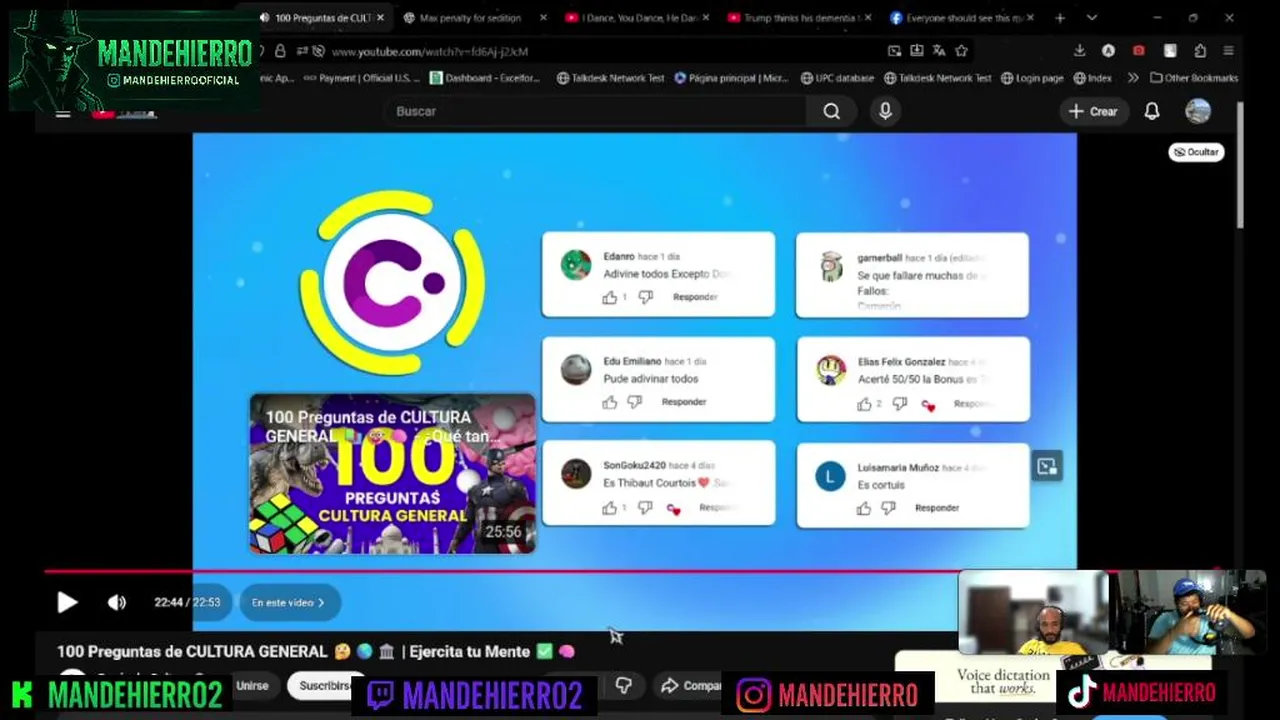This screenshot has width=1280, height=720.
Task: Close the I Dance, You Dance tab
Action: click(x=706, y=18)
